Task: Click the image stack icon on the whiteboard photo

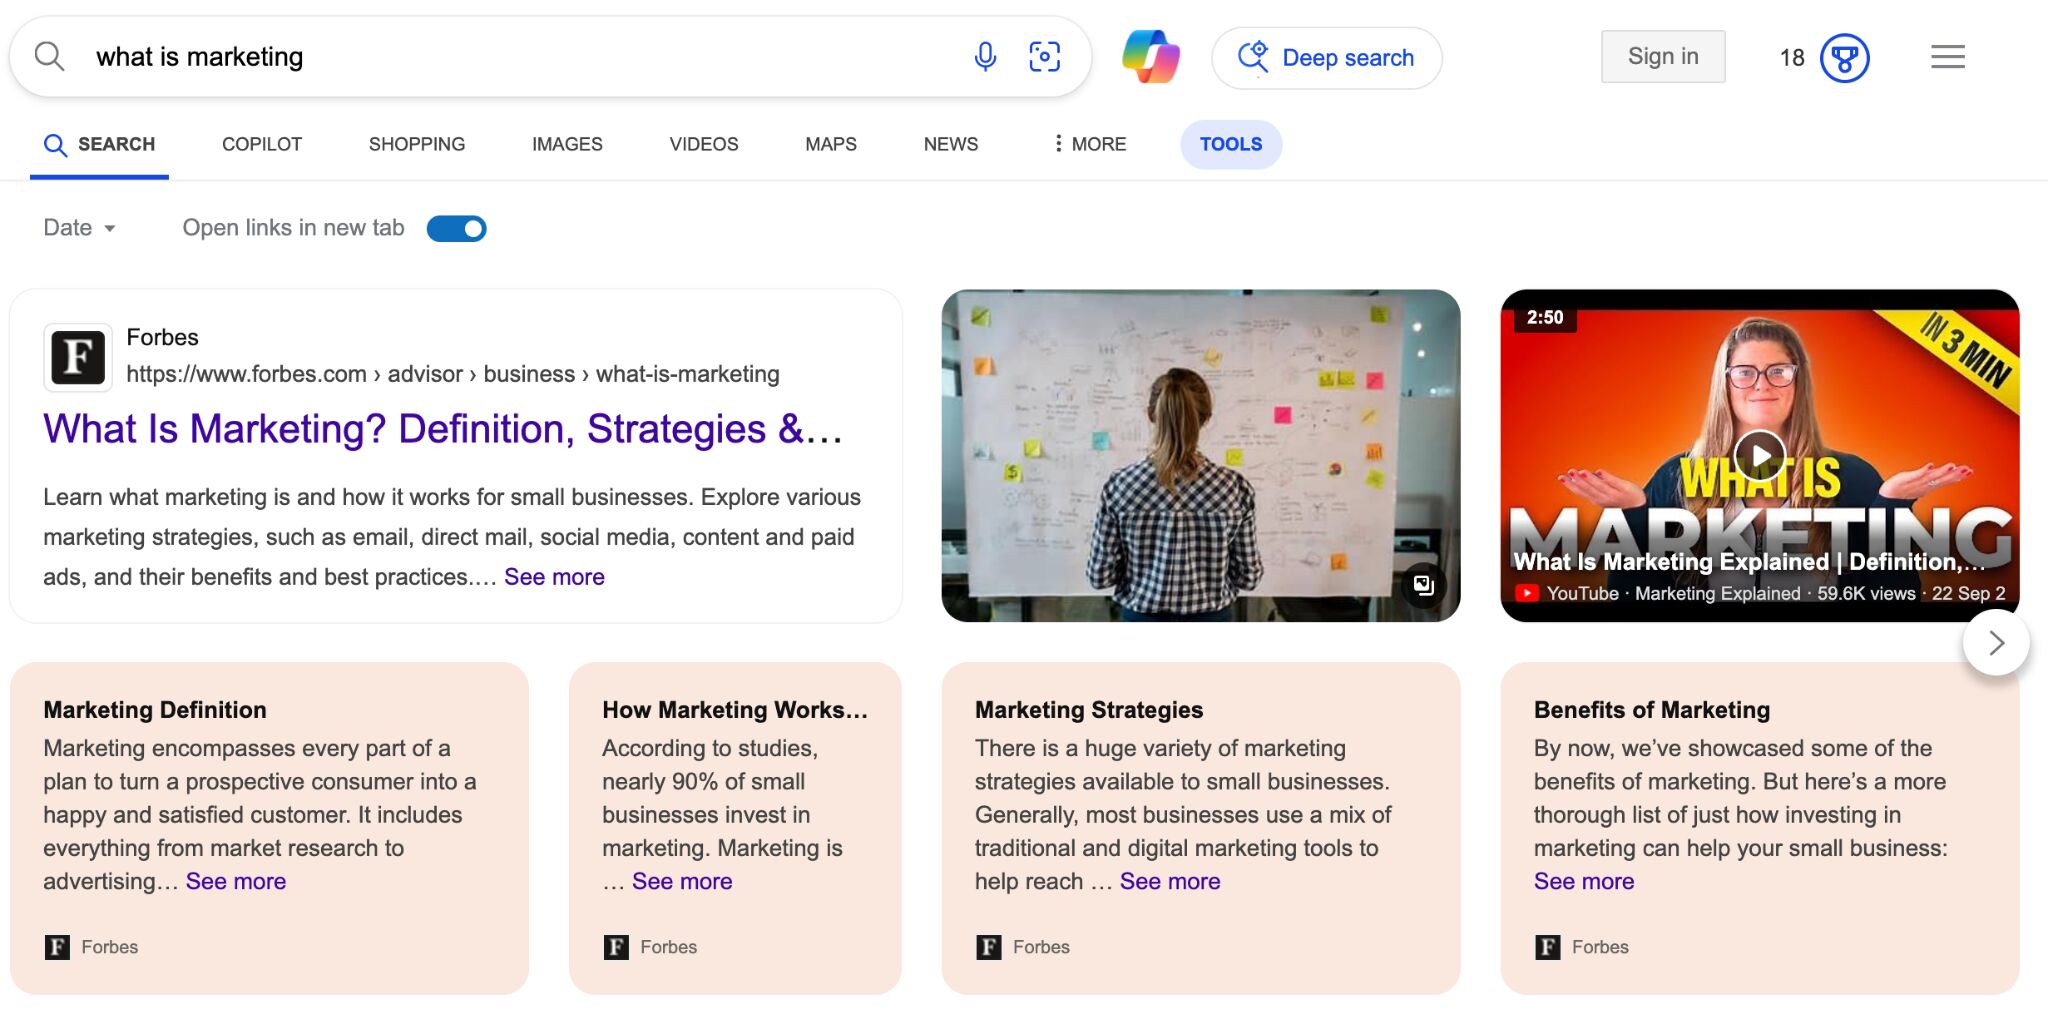Action: (1426, 583)
